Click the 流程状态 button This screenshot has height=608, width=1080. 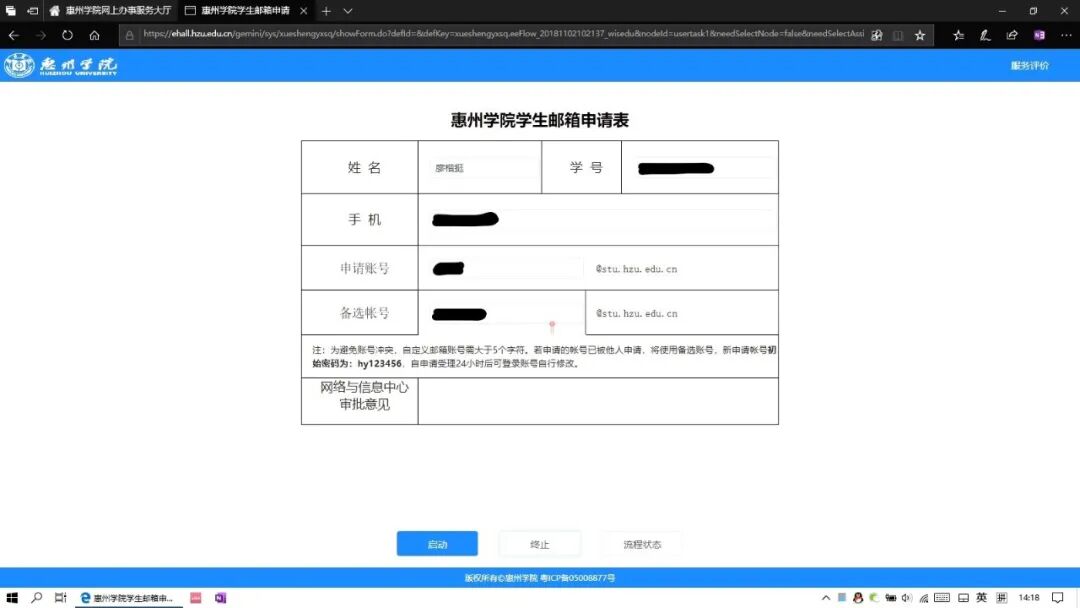[x=642, y=544]
